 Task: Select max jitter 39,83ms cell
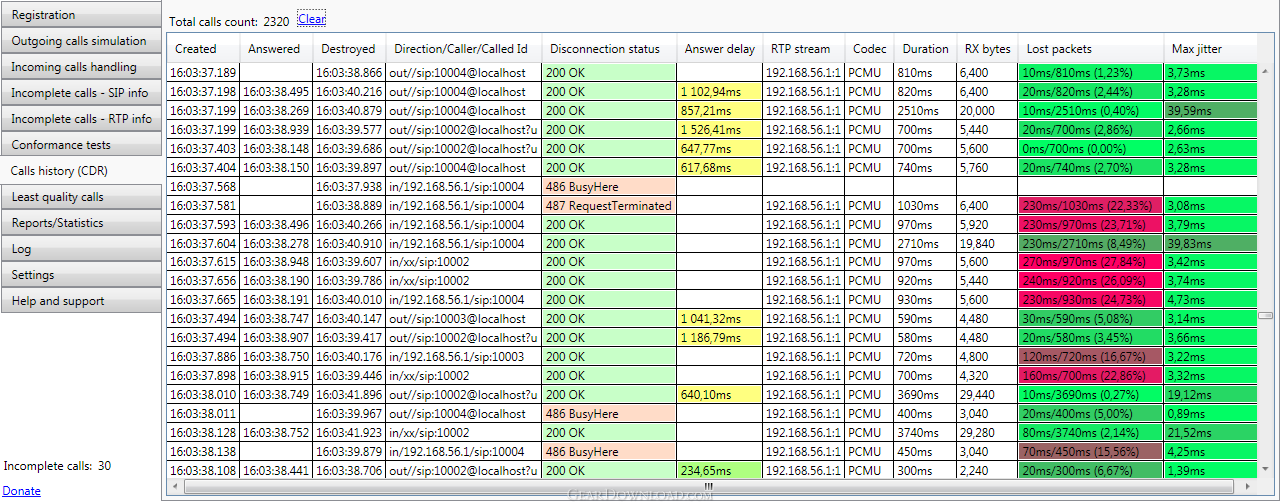pyautogui.click(x=1210, y=243)
